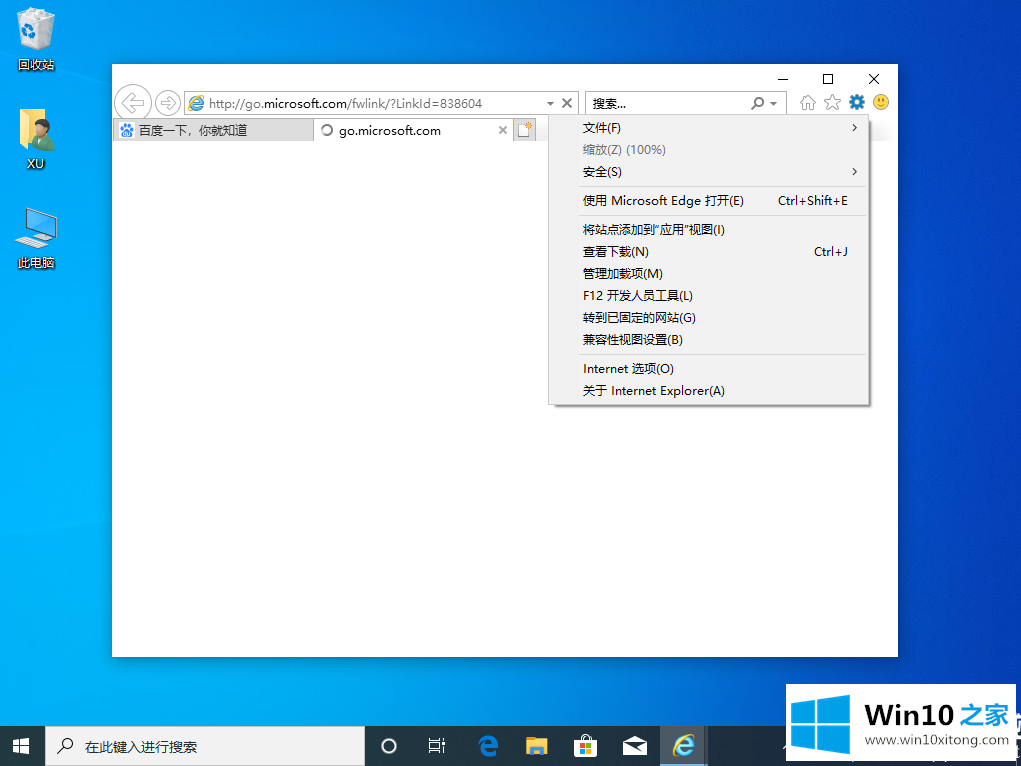Select 关于 Internet Explorer(A)
The image size is (1021, 766).
pyautogui.click(x=709, y=391)
